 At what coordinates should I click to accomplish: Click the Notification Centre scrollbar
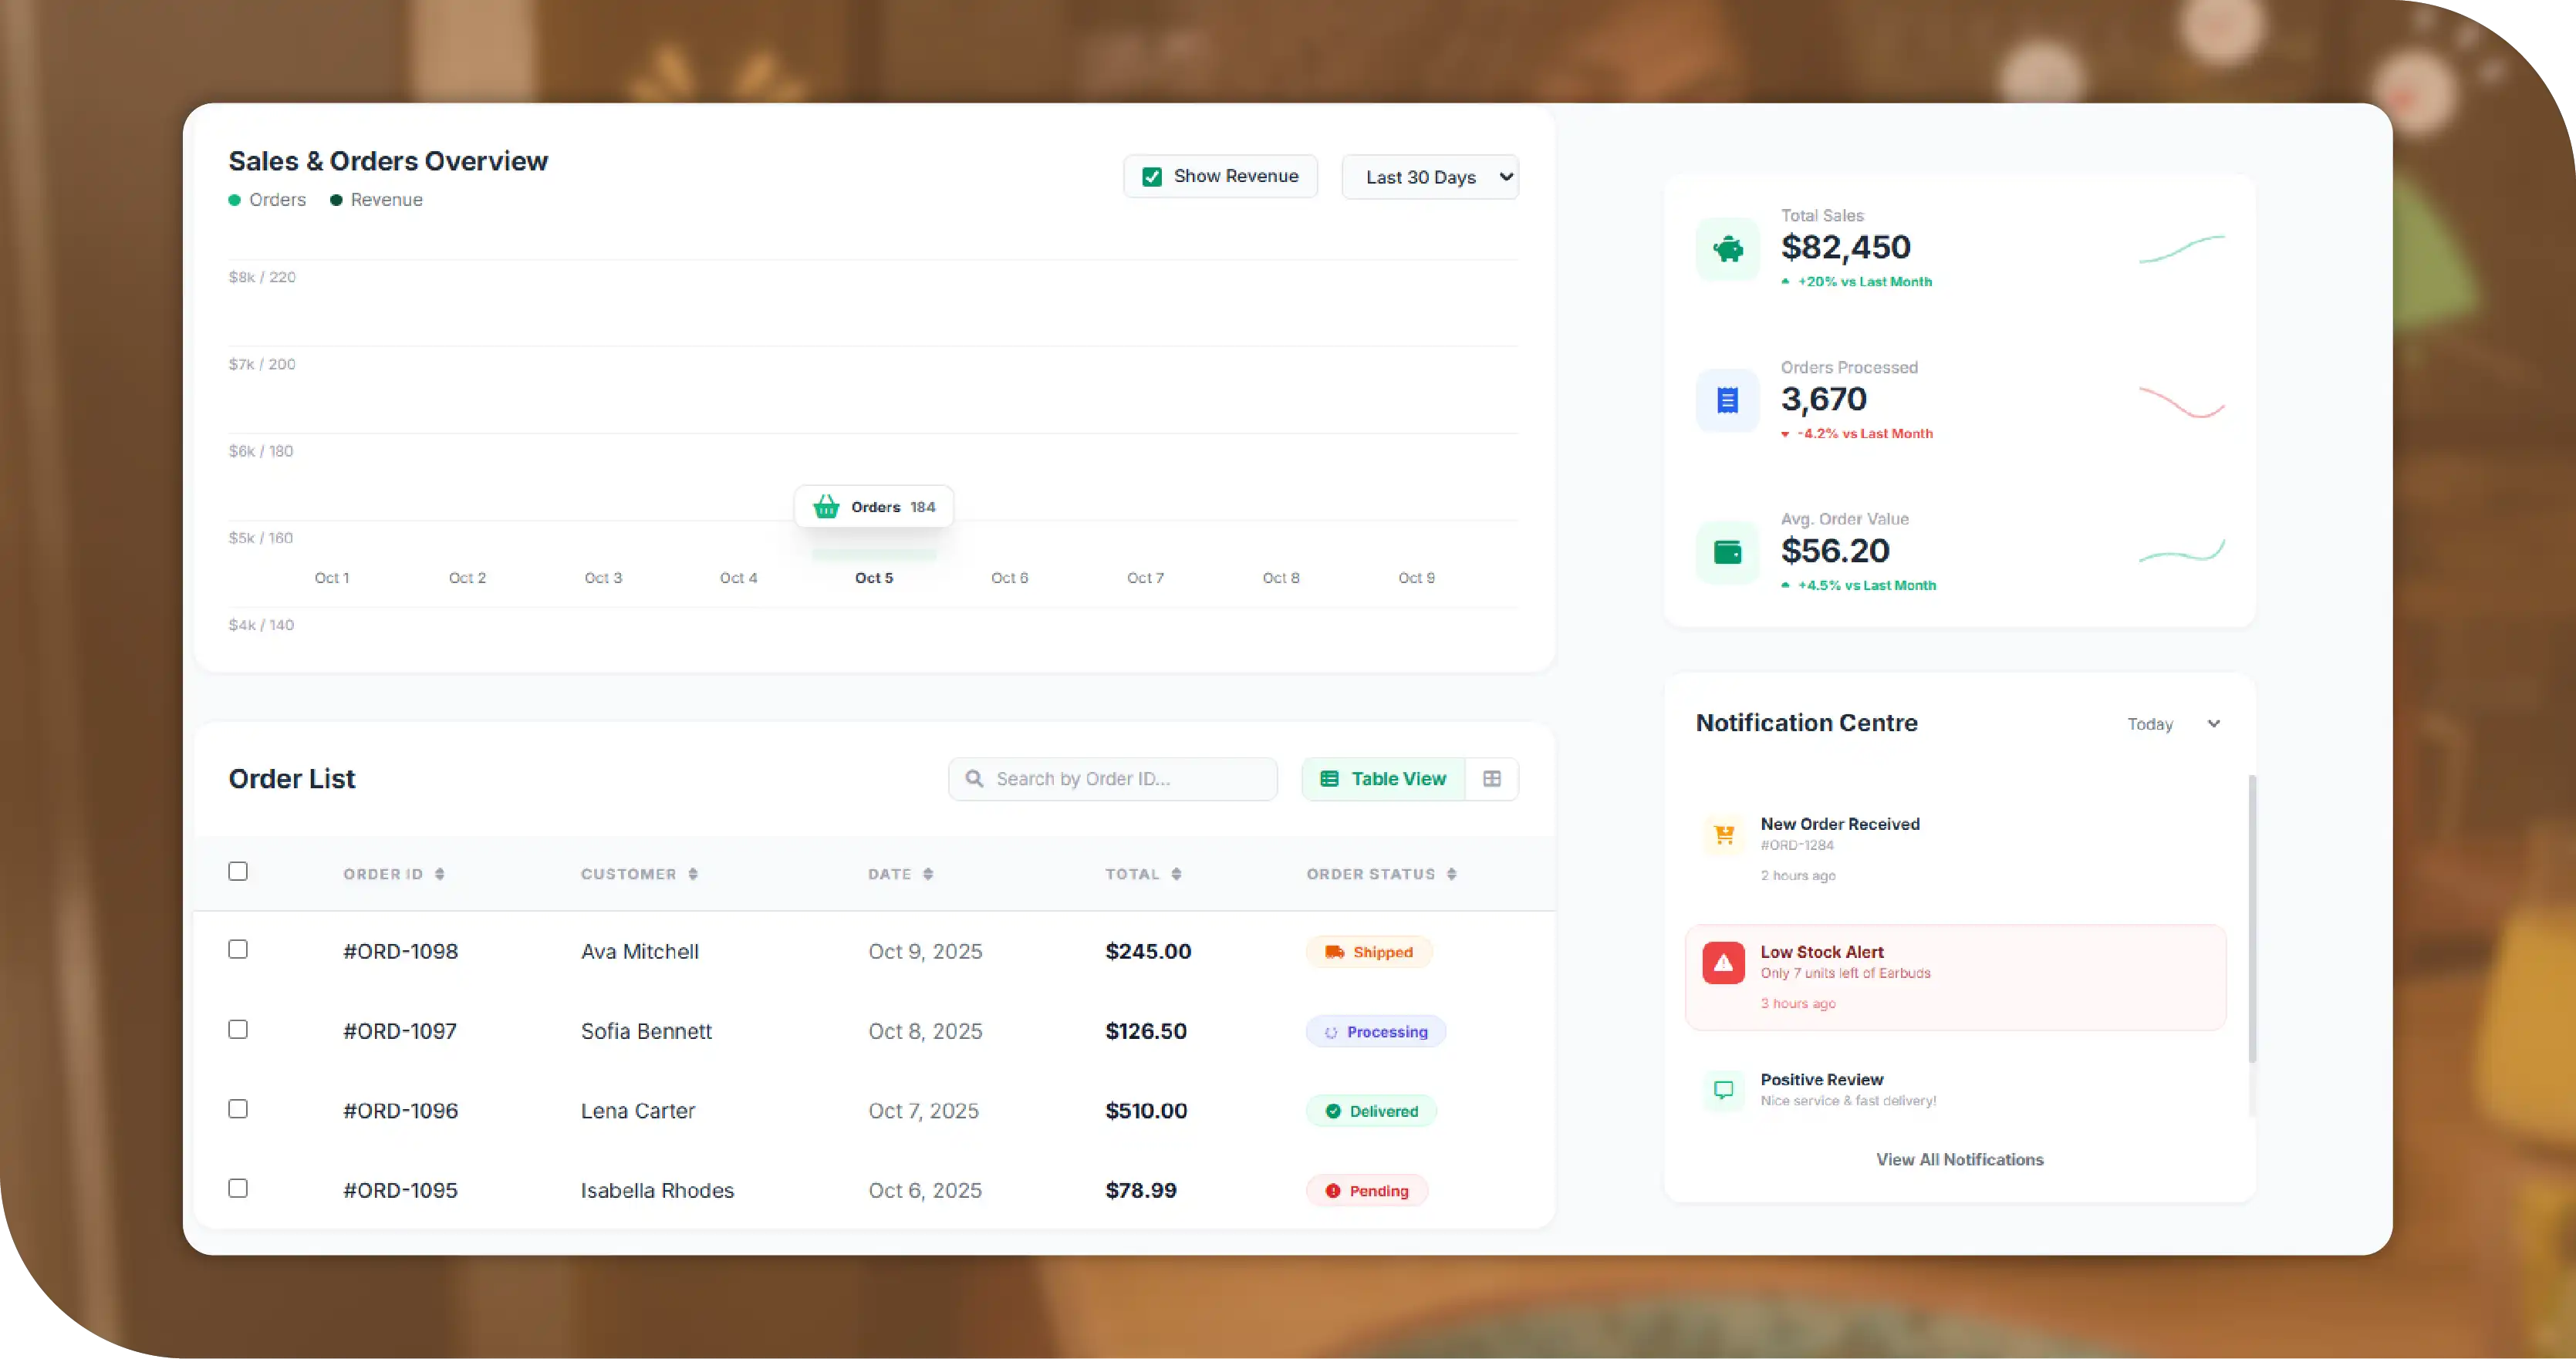2252,918
